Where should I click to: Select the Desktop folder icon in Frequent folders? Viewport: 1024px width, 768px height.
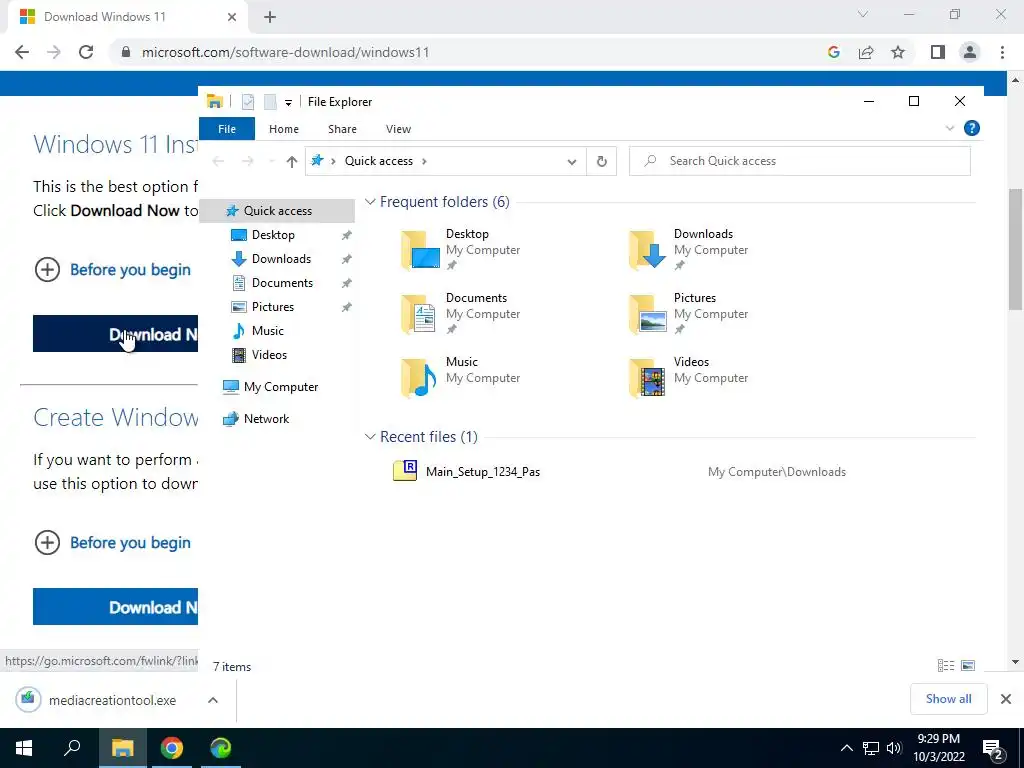coord(420,249)
